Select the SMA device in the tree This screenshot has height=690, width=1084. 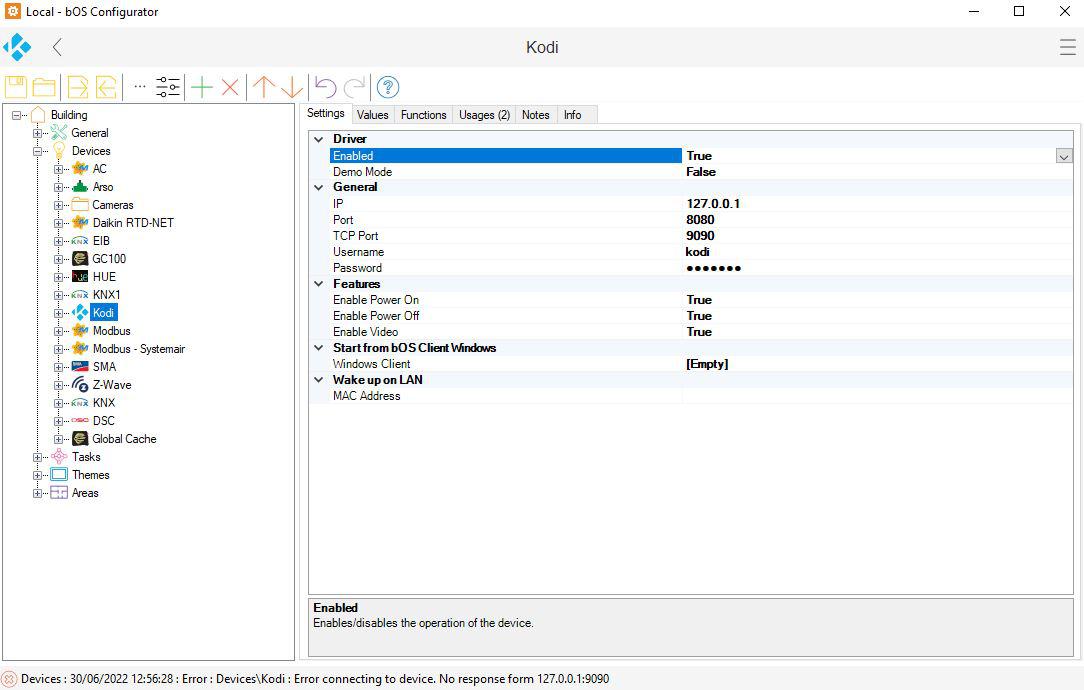tap(104, 366)
